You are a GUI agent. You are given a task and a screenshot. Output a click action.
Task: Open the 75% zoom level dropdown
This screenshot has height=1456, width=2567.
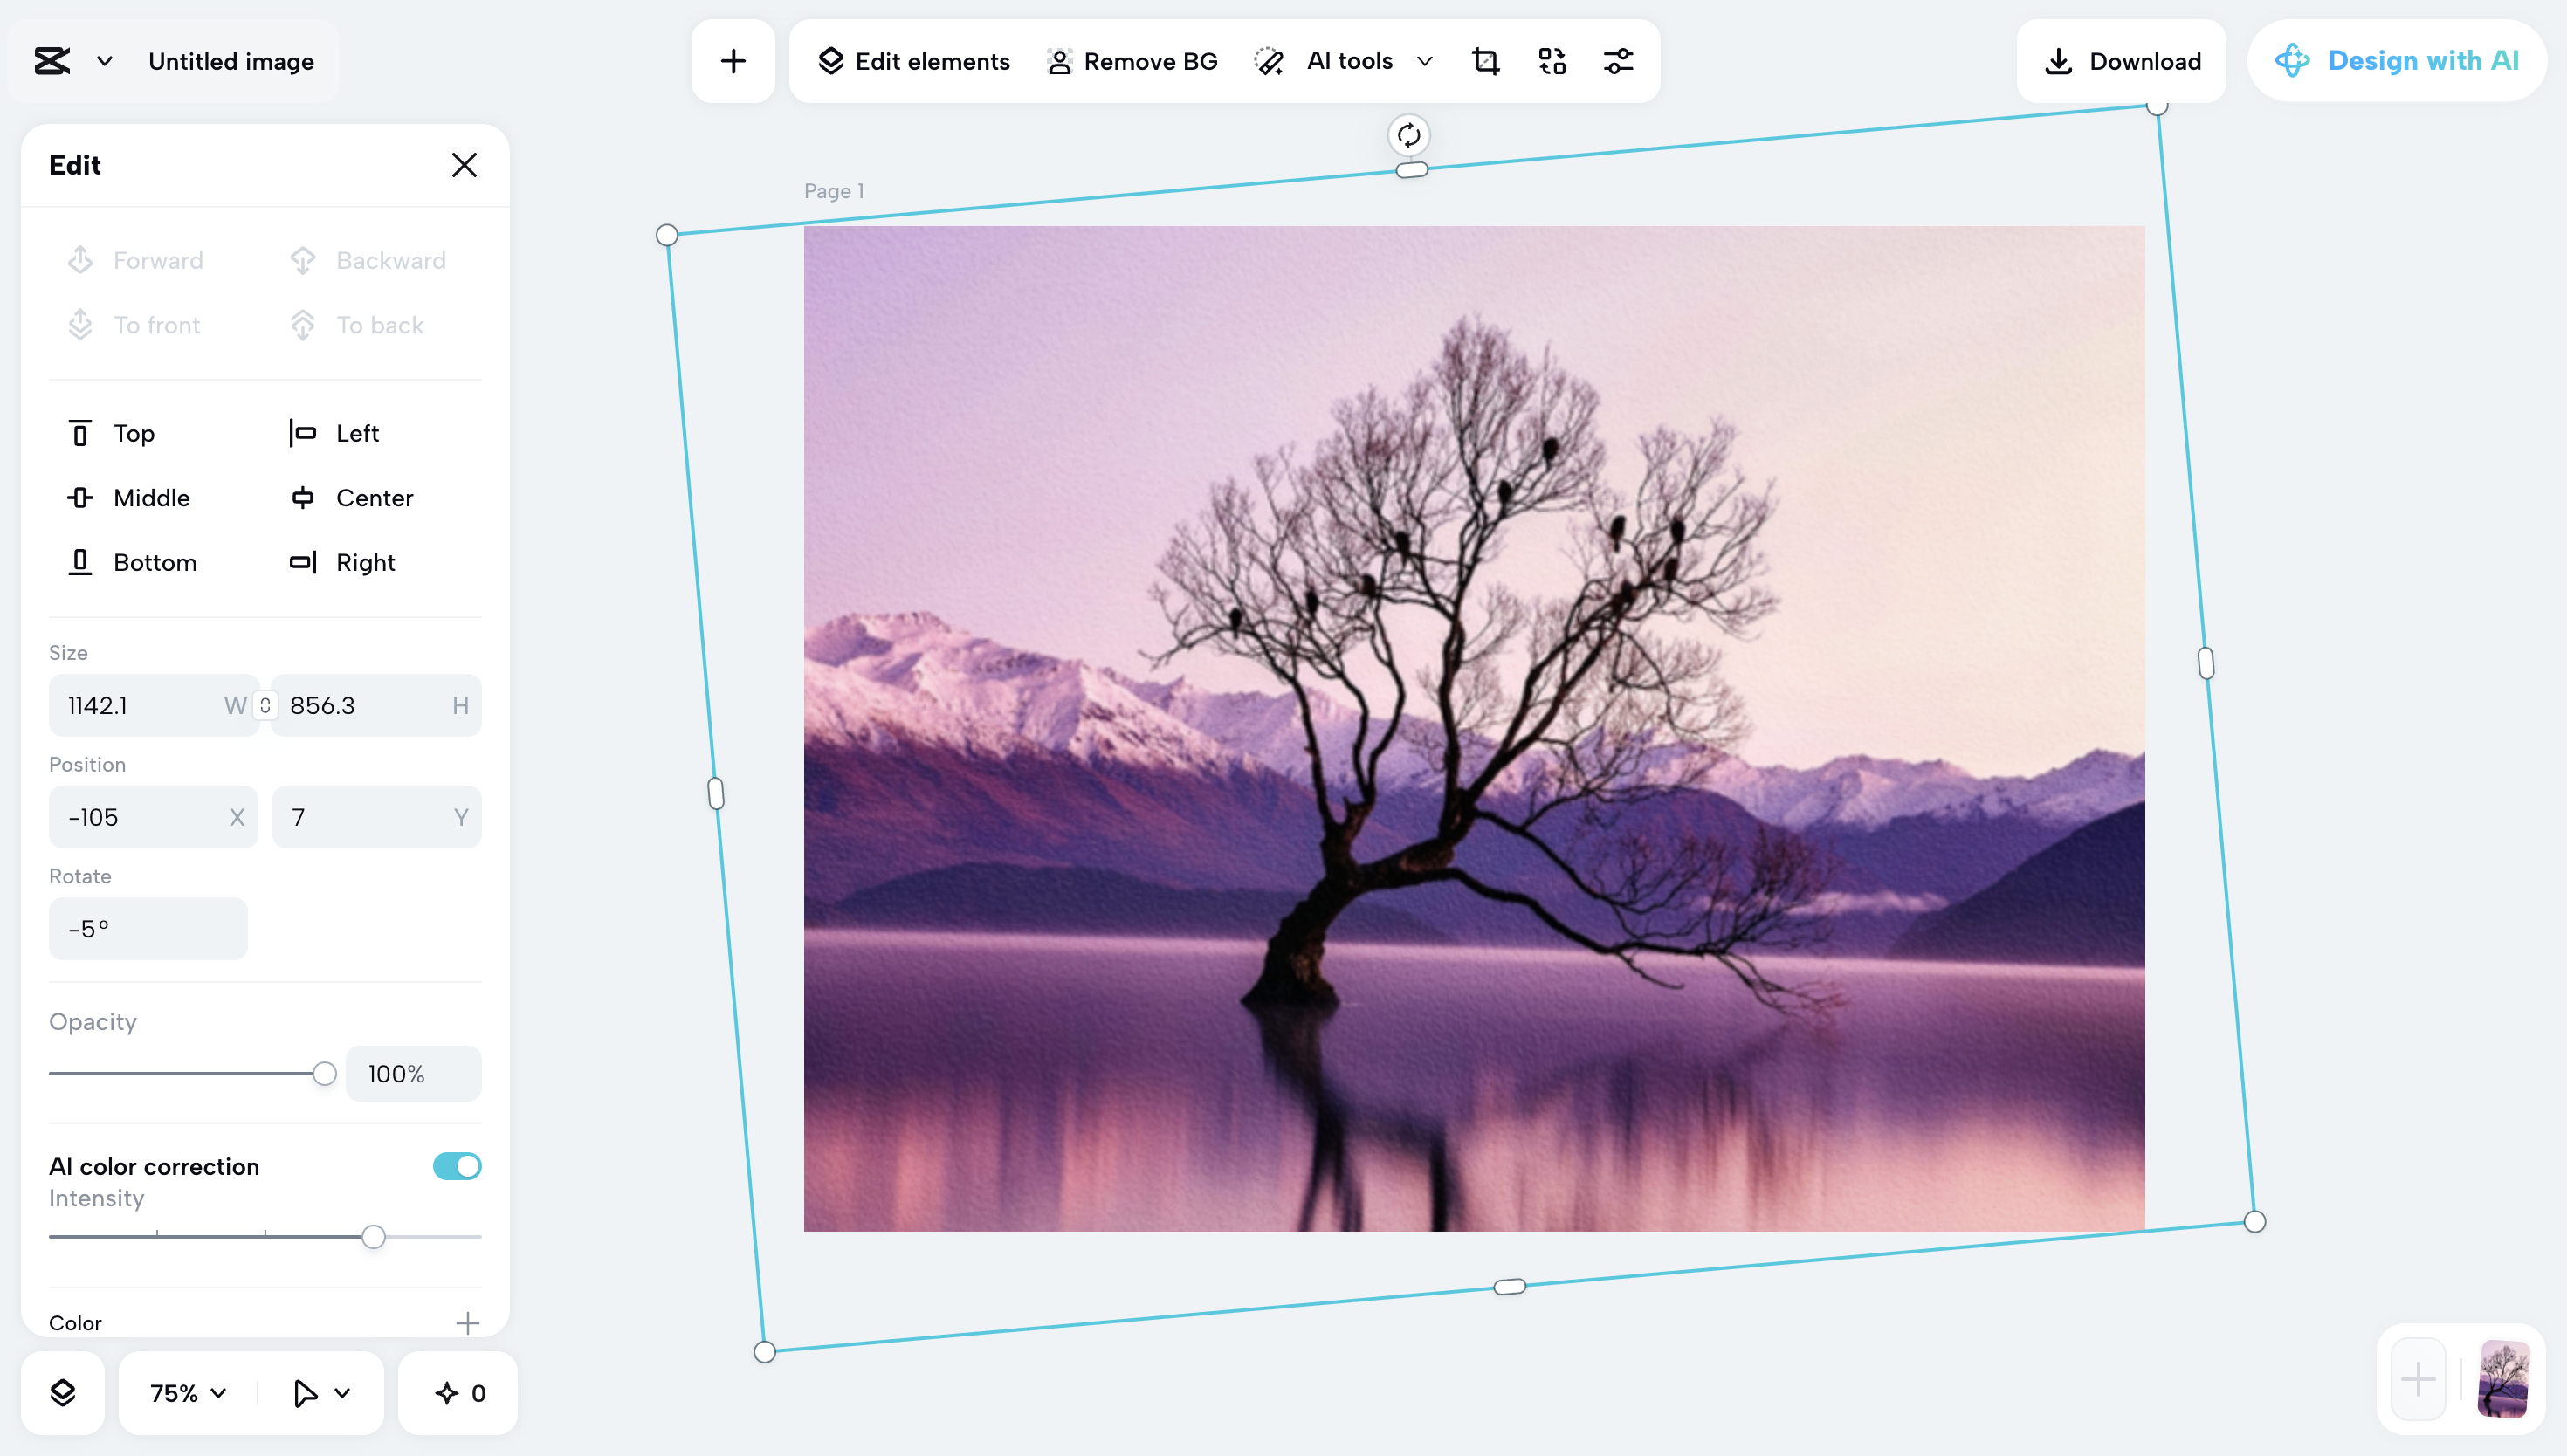pyautogui.click(x=187, y=1393)
